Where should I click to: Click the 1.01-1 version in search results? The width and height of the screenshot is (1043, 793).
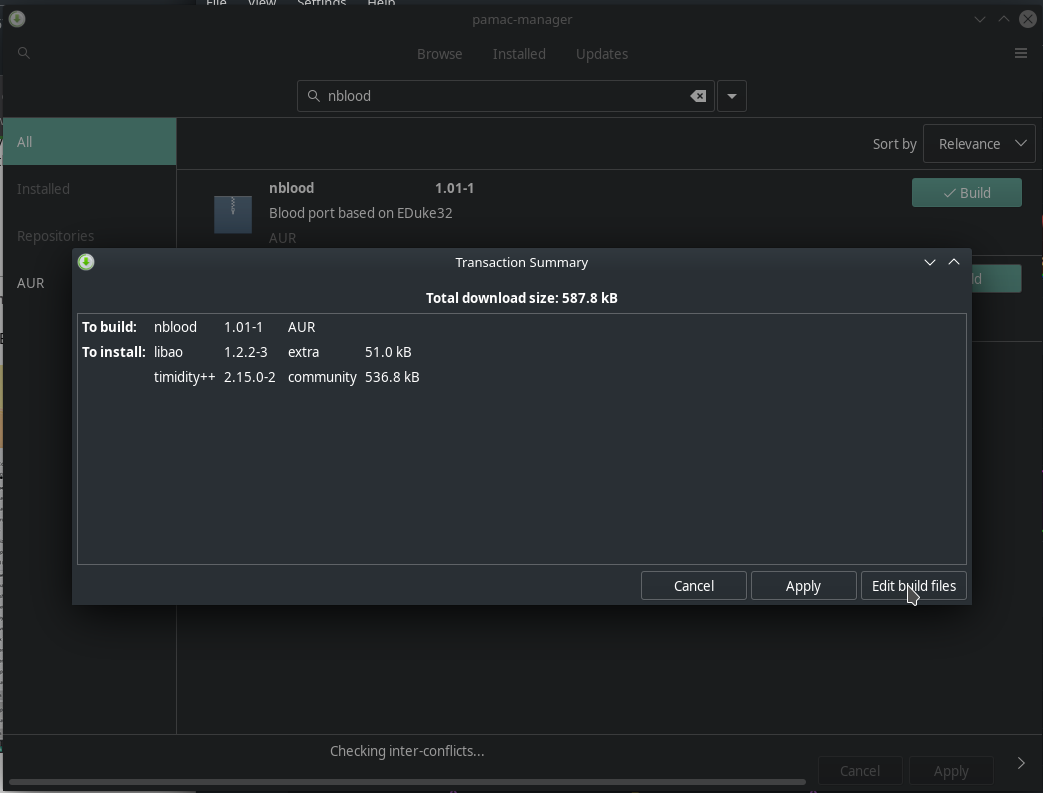[x=454, y=188]
